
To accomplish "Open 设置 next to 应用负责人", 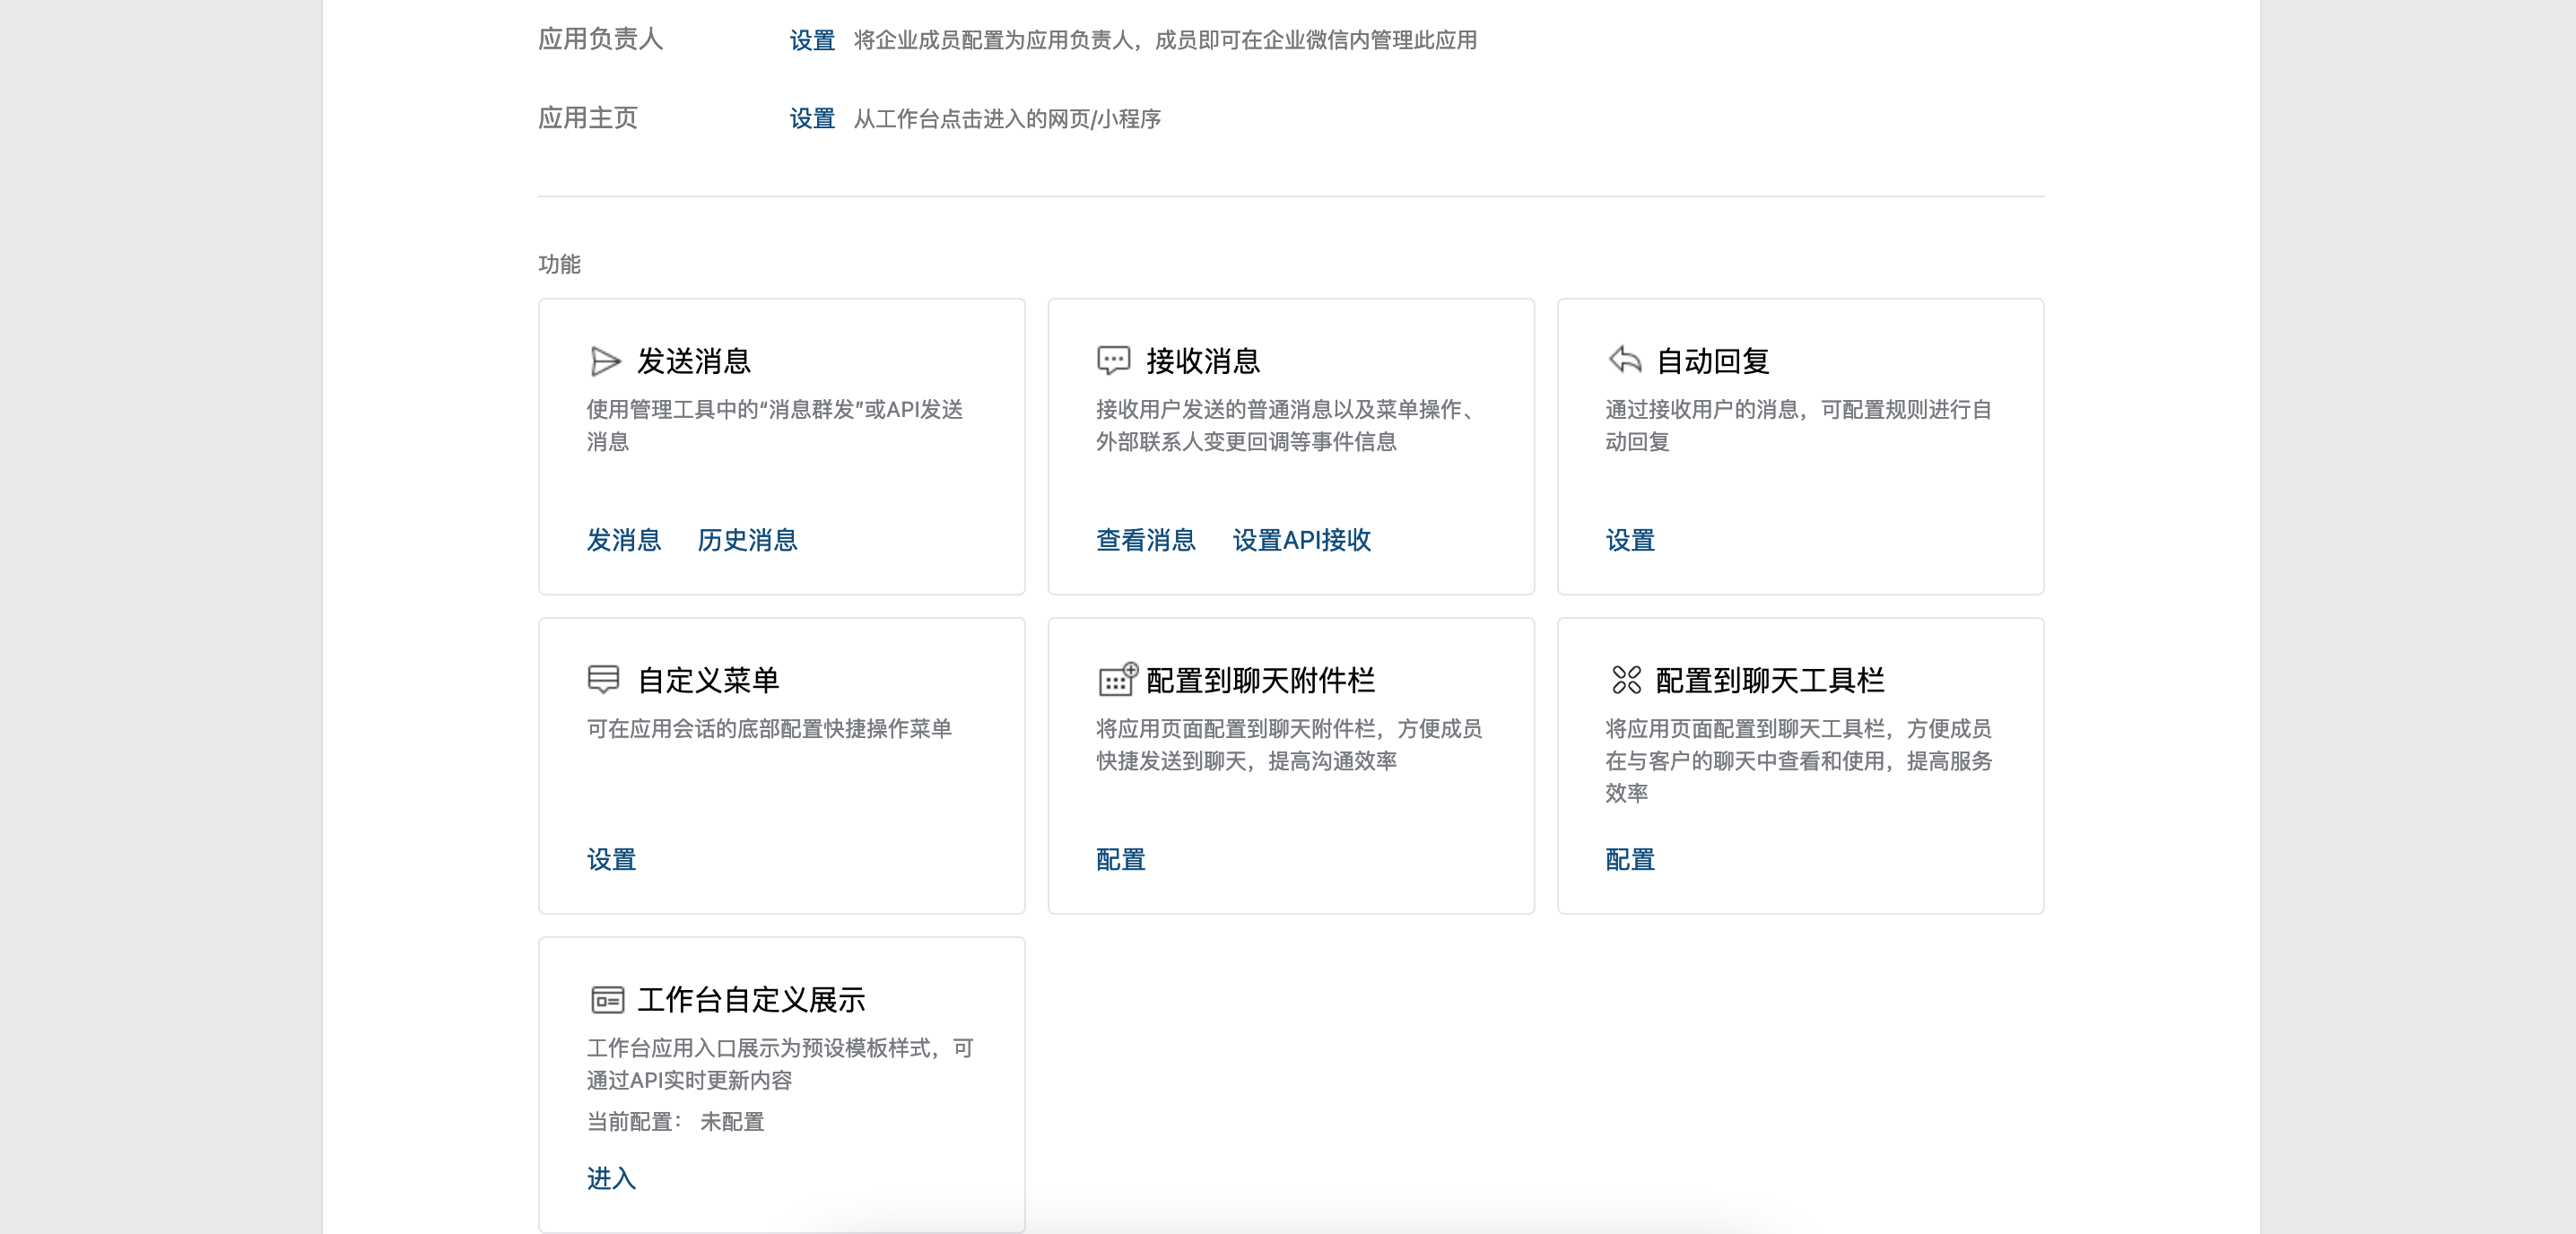I will pyautogui.click(x=811, y=41).
